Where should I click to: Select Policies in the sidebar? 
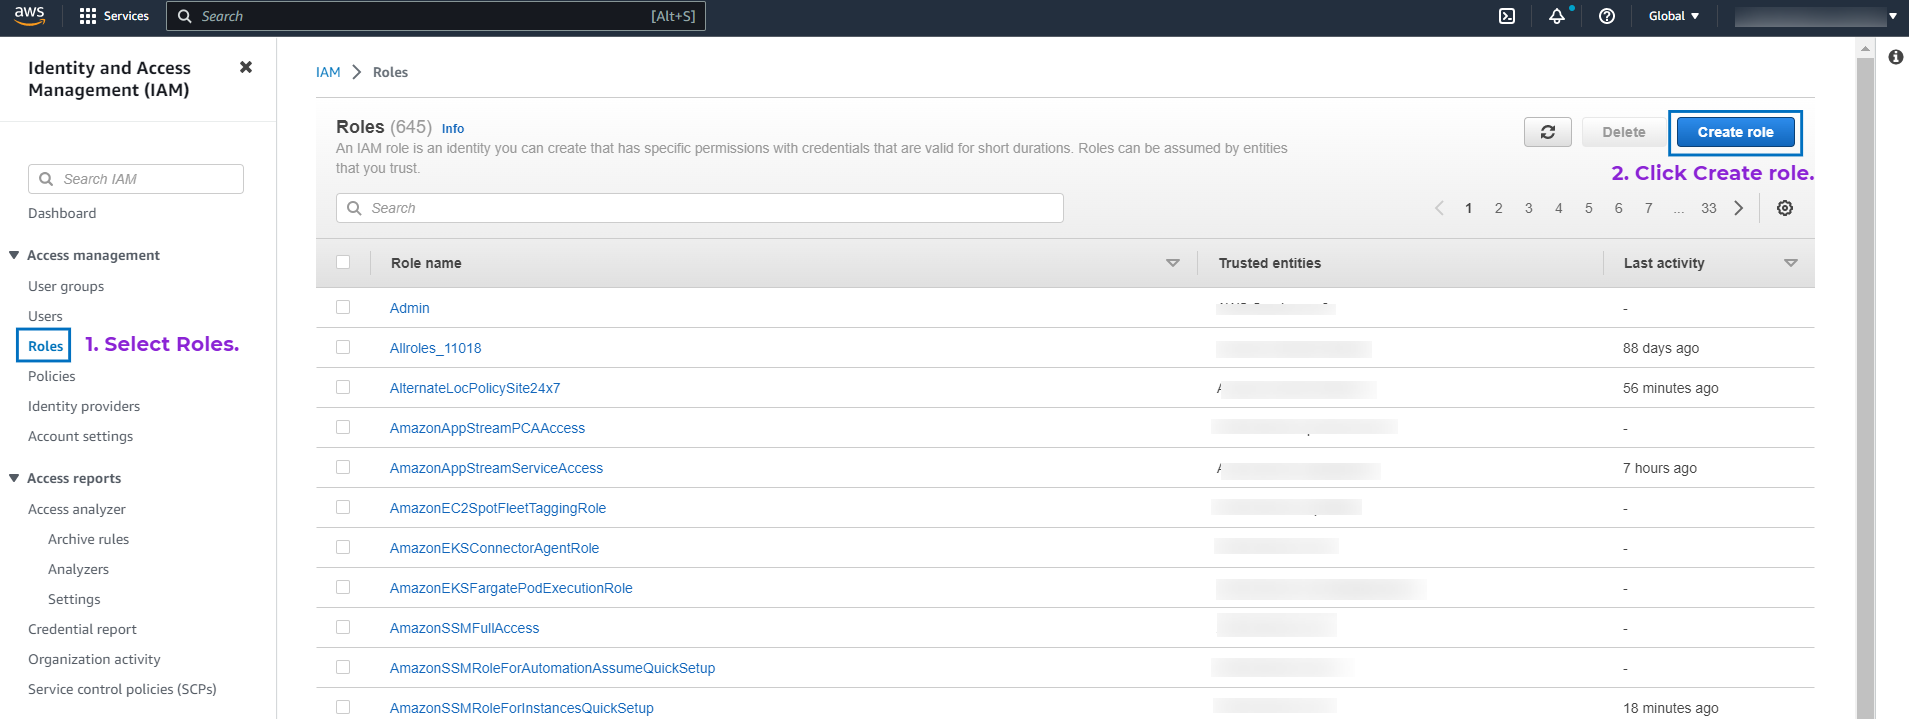pos(52,376)
